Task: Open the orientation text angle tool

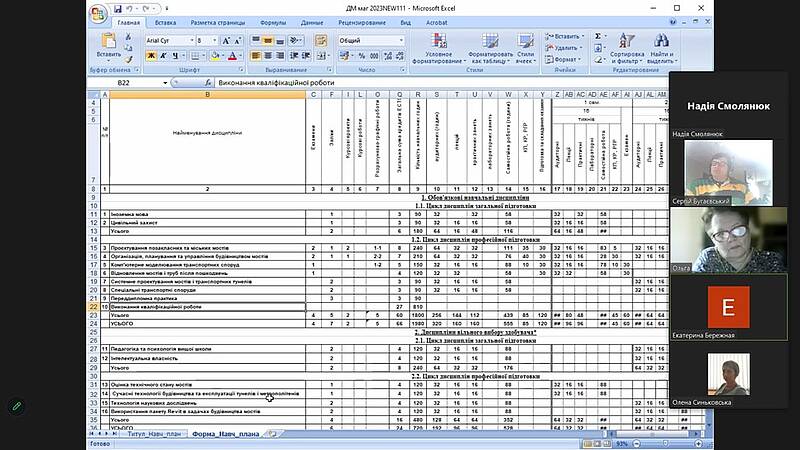Action: [294, 40]
